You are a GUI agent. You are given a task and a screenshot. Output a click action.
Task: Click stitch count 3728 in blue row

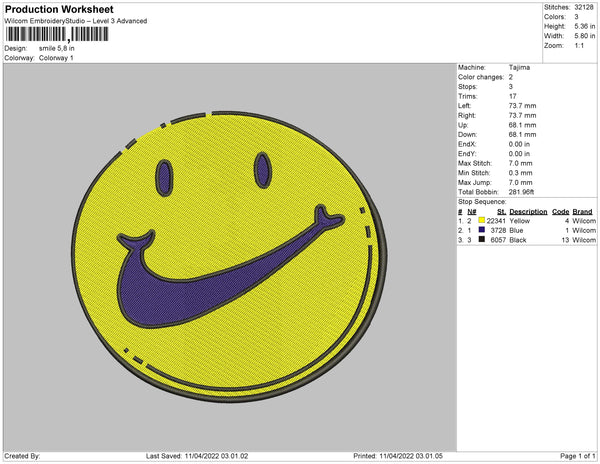(498, 230)
